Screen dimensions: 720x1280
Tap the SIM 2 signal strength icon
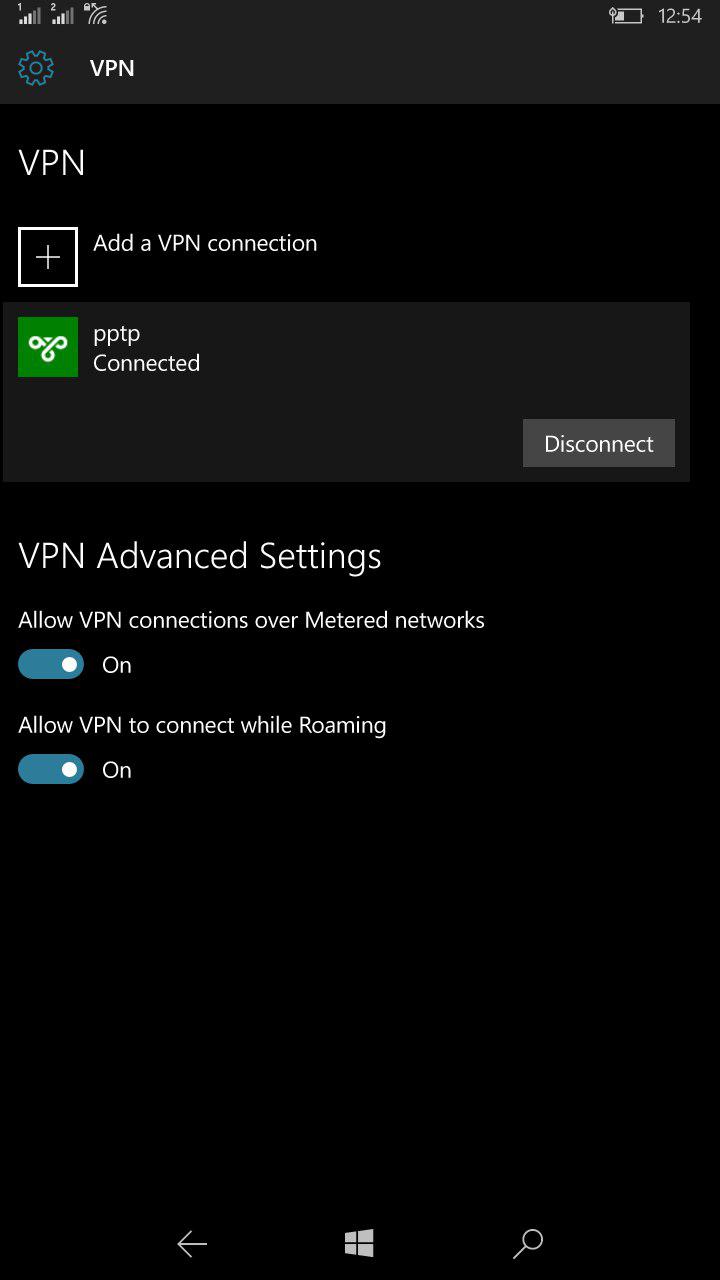[x=62, y=15]
